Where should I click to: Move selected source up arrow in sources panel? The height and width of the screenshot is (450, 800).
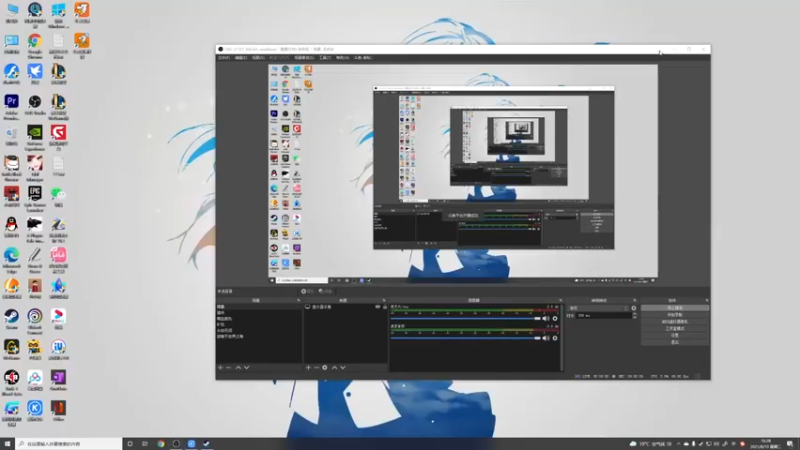point(334,367)
